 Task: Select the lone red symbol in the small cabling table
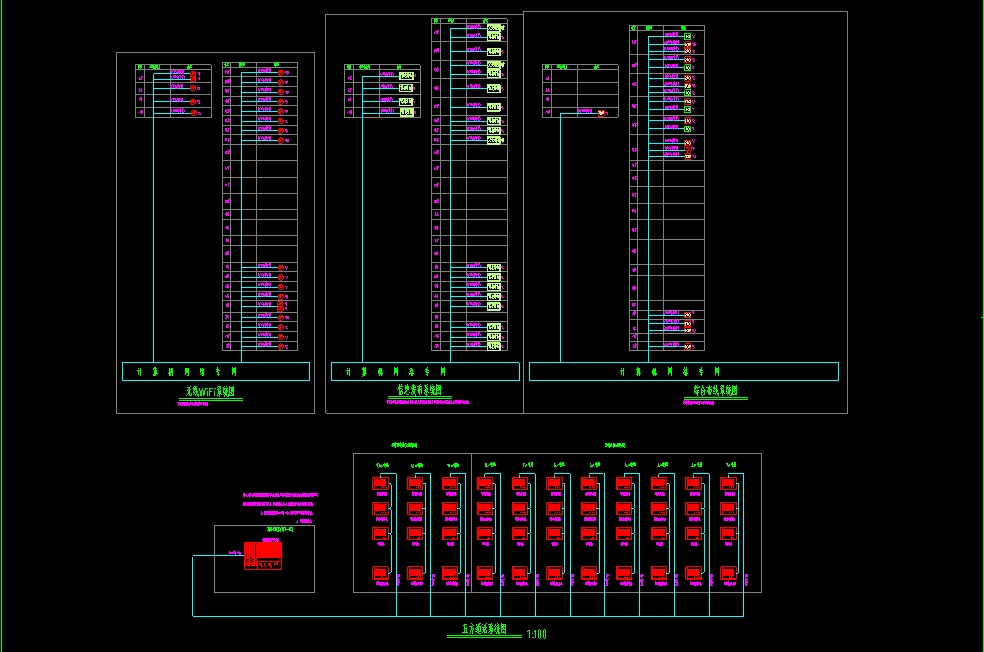tap(602, 113)
